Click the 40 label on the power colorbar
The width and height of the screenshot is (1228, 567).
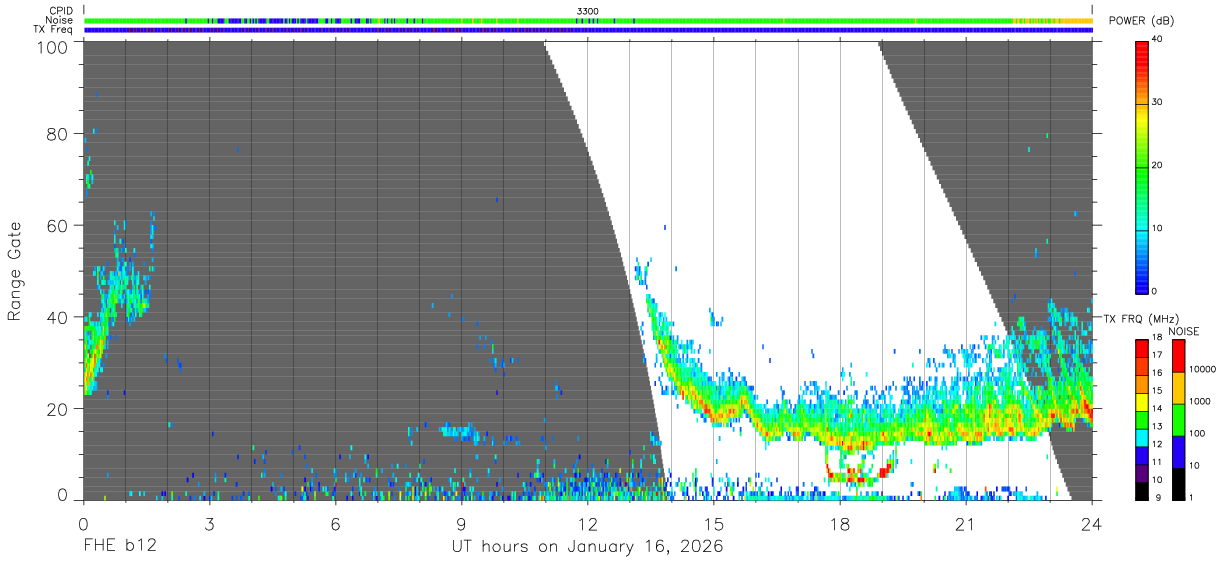1158,40
